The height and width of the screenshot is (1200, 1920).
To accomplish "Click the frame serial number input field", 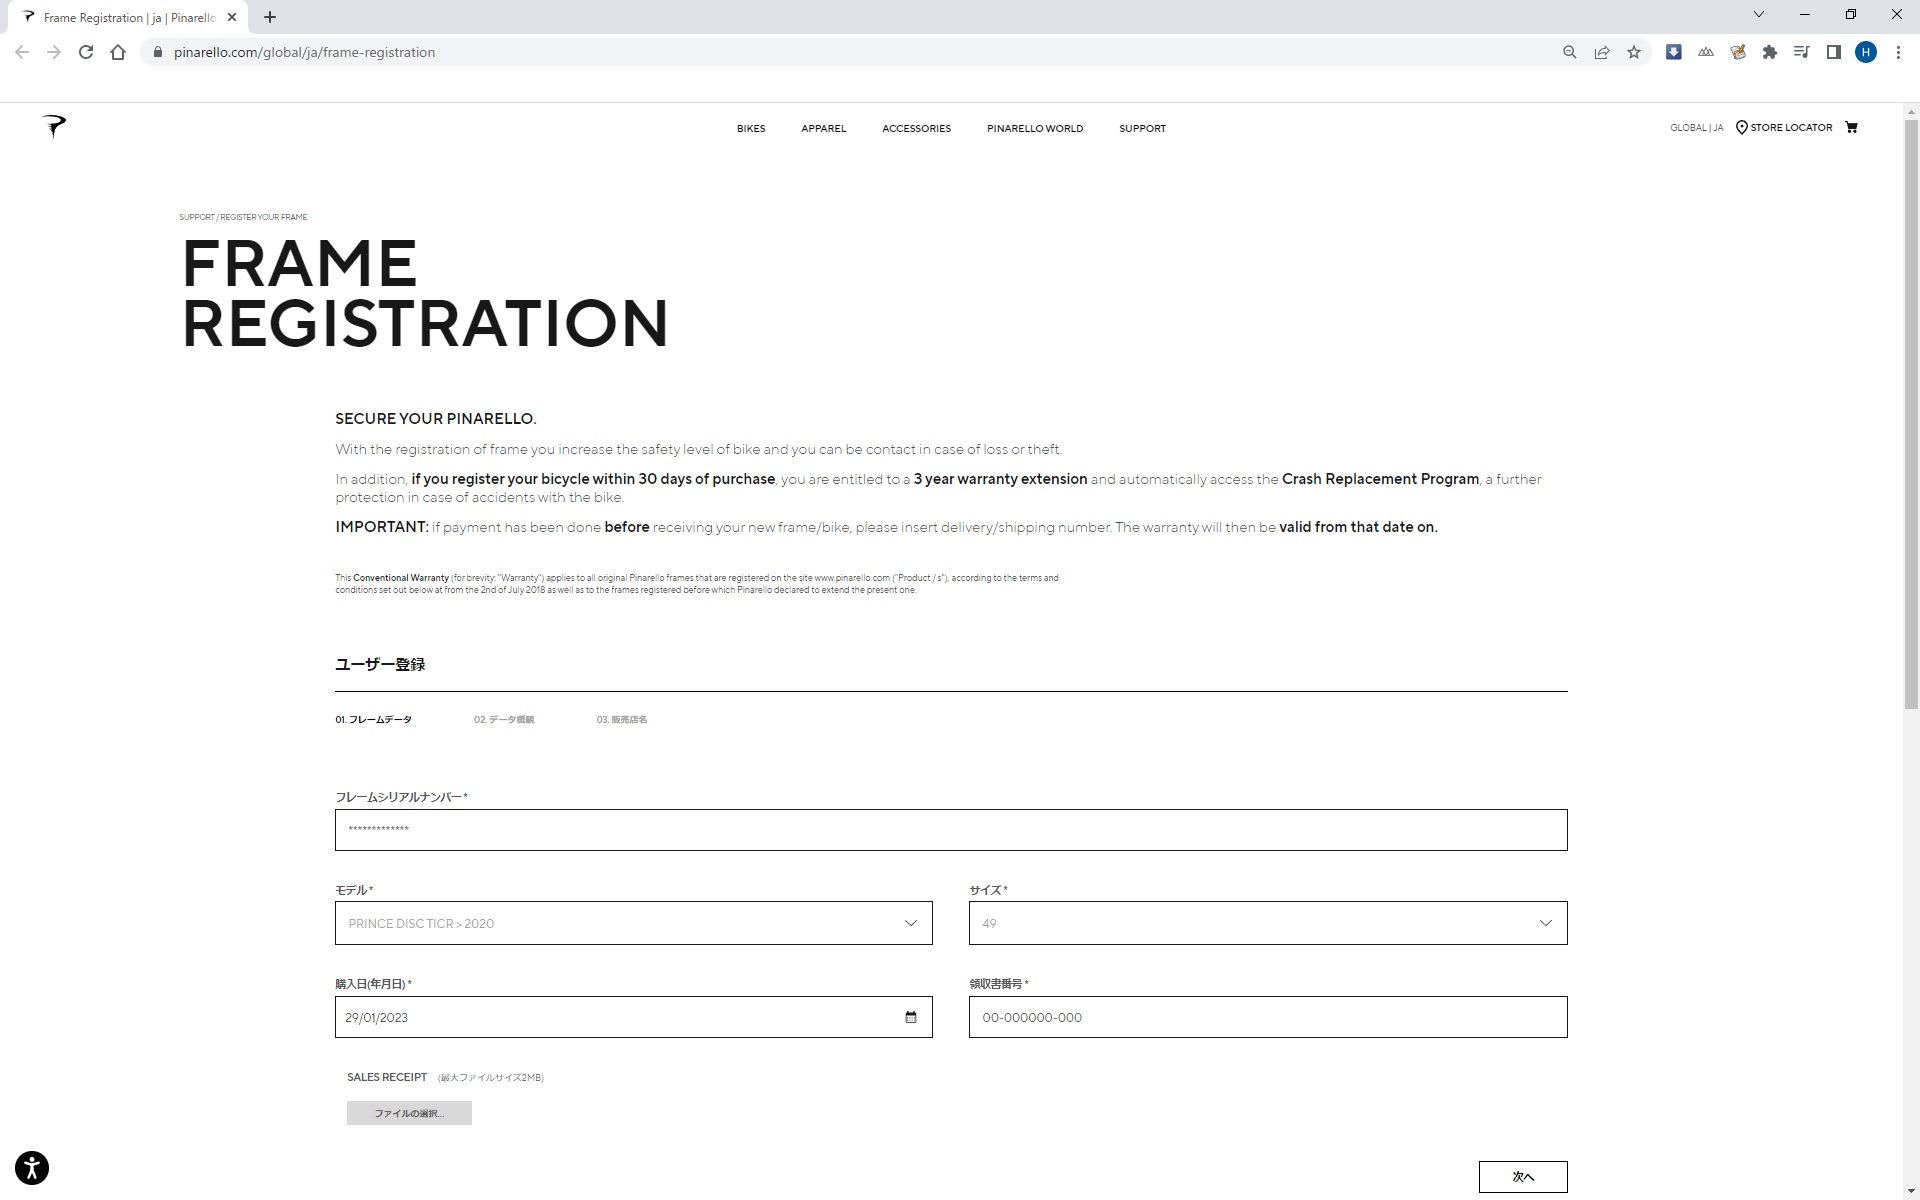I will point(950,830).
